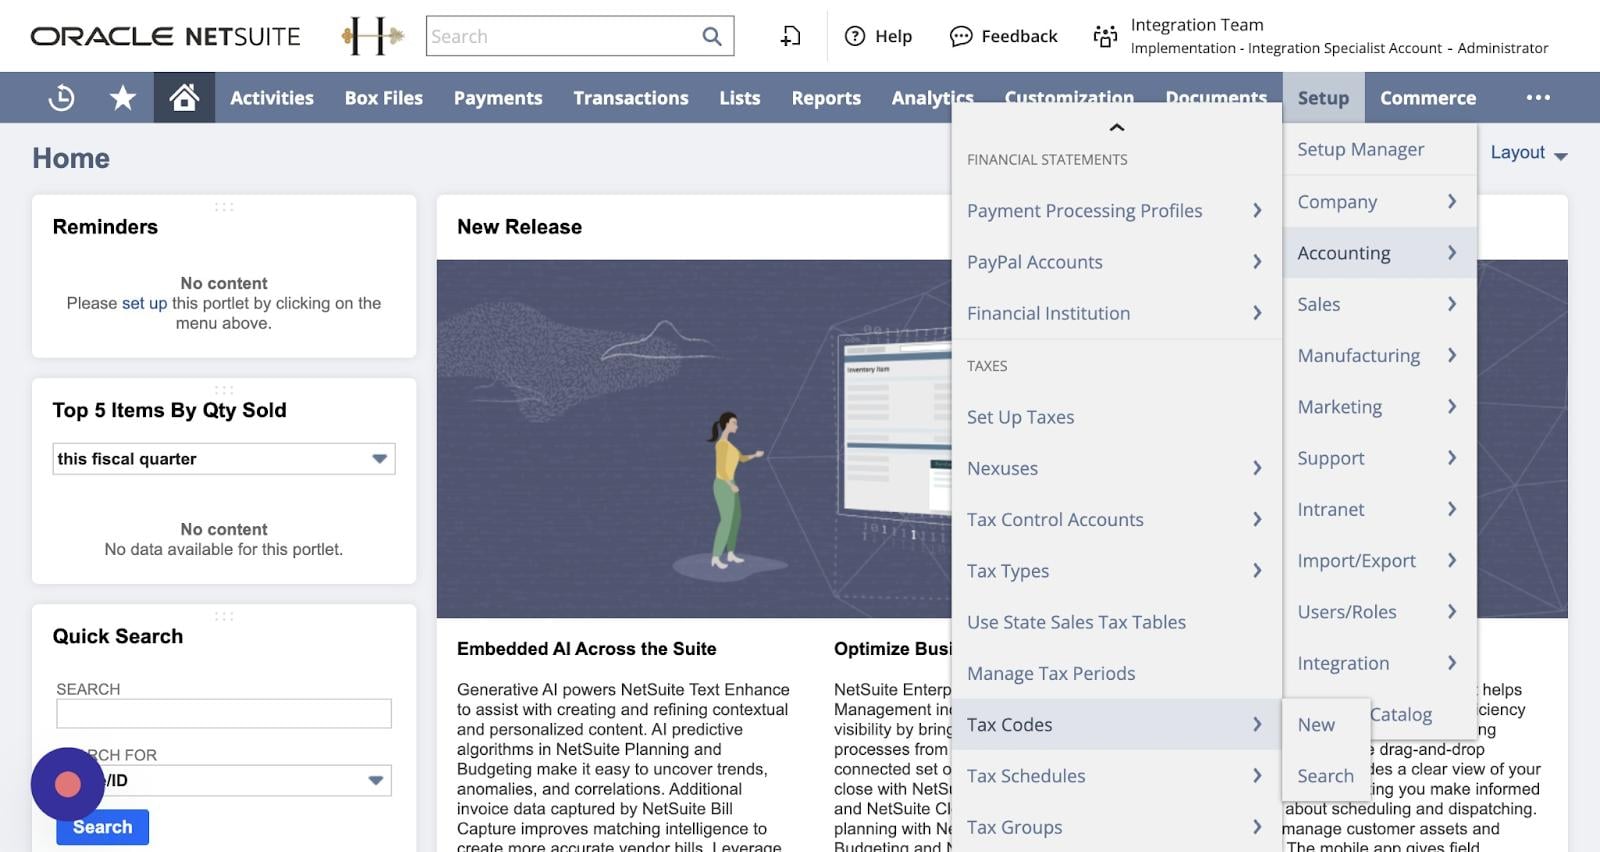
Task: Click the search magnifier icon
Action: tap(712, 37)
